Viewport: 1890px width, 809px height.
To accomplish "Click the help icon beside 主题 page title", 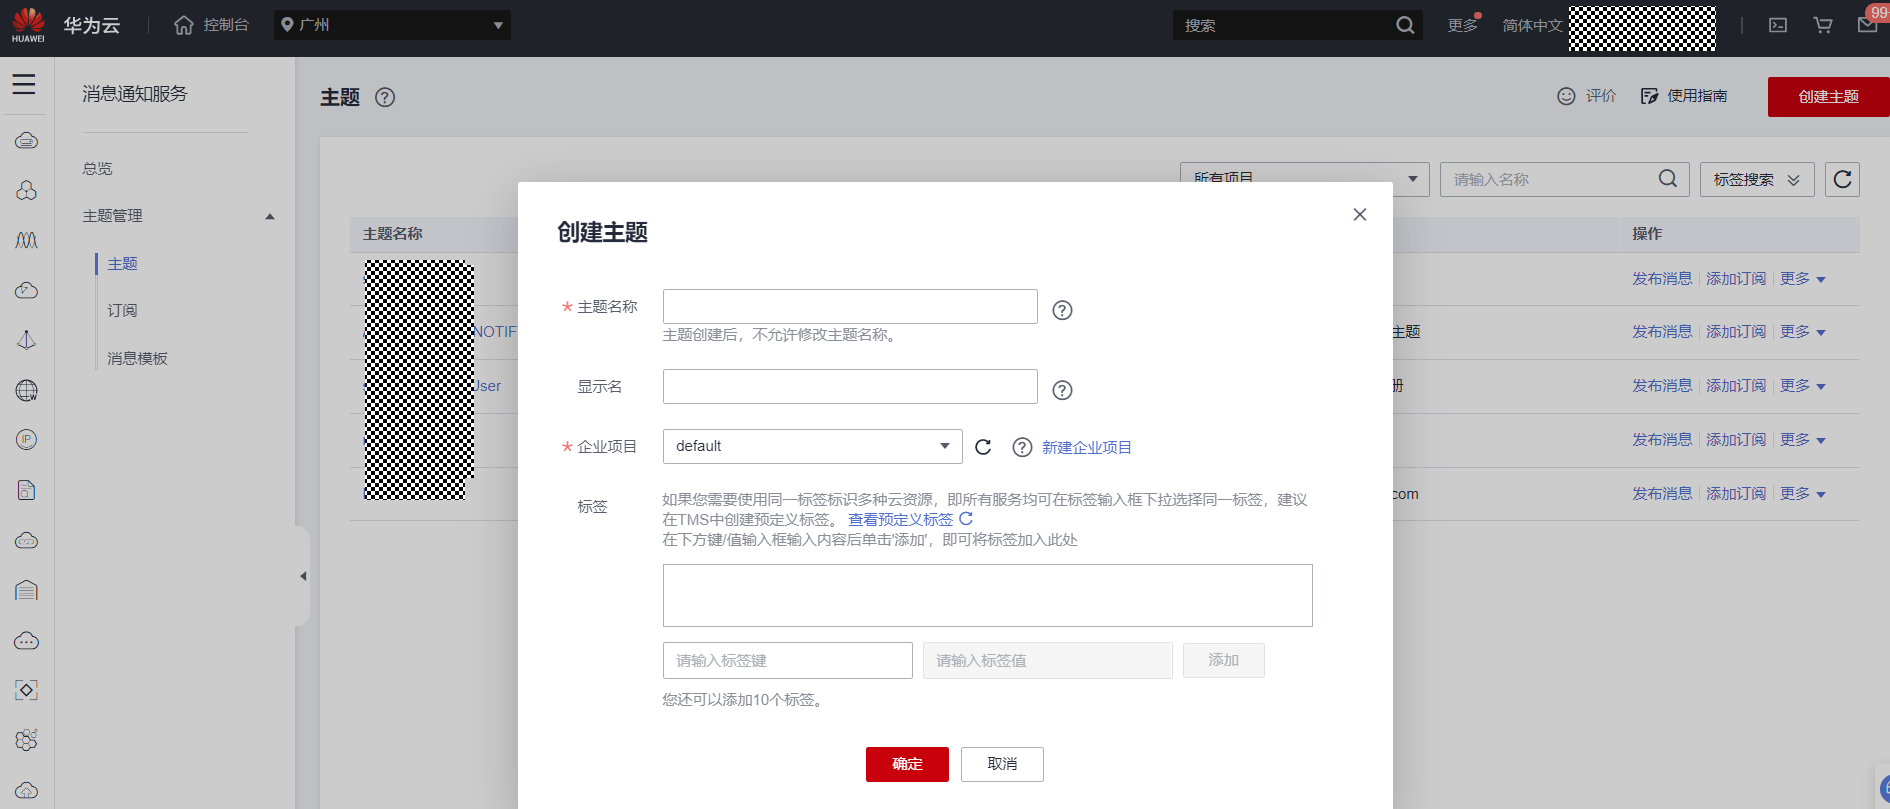I will (x=385, y=97).
